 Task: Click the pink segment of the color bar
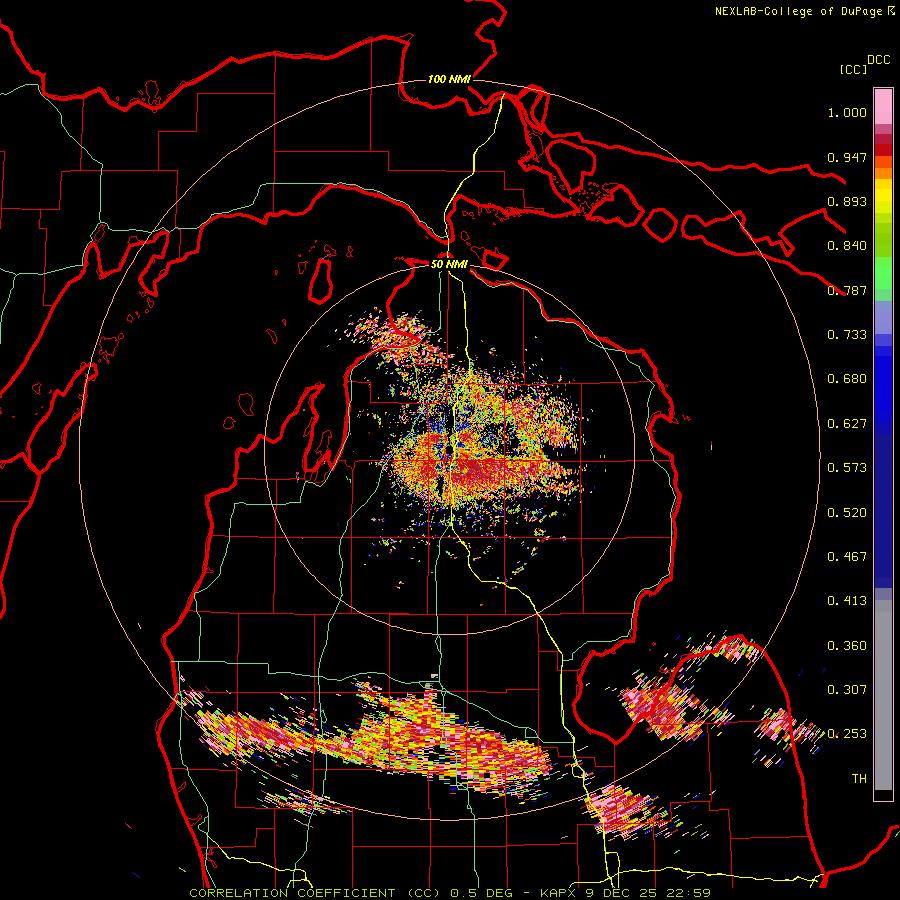(883, 106)
